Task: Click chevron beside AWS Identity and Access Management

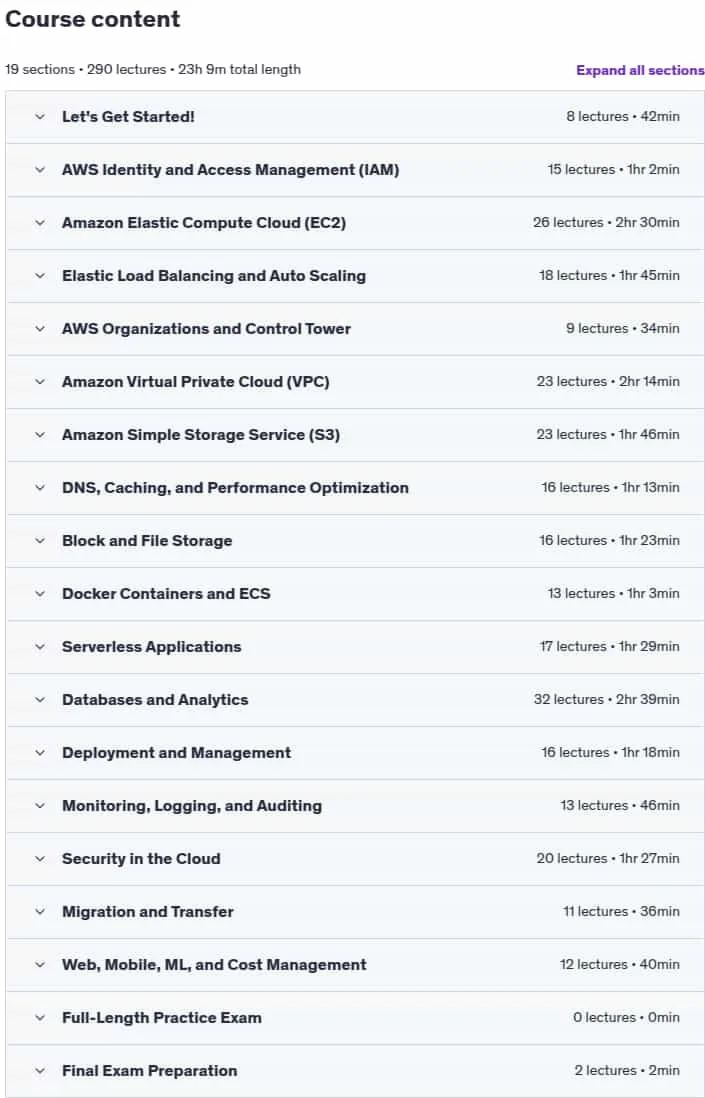Action: (40, 169)
